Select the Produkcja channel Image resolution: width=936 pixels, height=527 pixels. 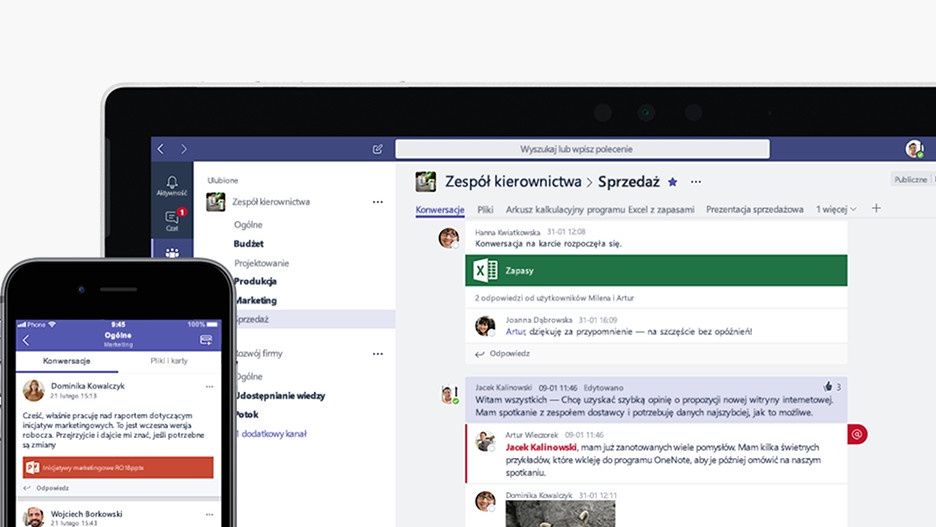point(255,281)
